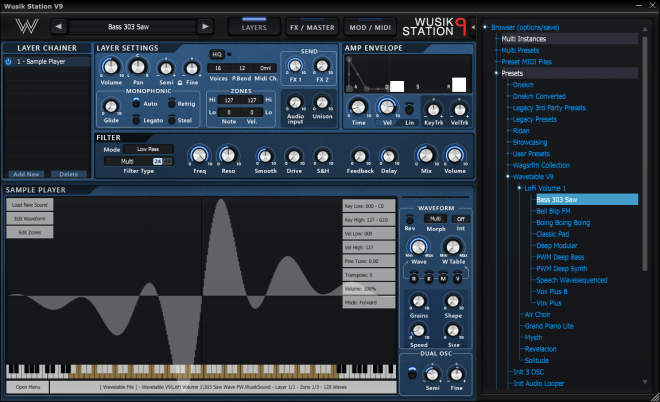Image resolution: width=660 pixels, height=402 pixels.
Task: Click the layer Pan knob
Action: pos(138,67)
